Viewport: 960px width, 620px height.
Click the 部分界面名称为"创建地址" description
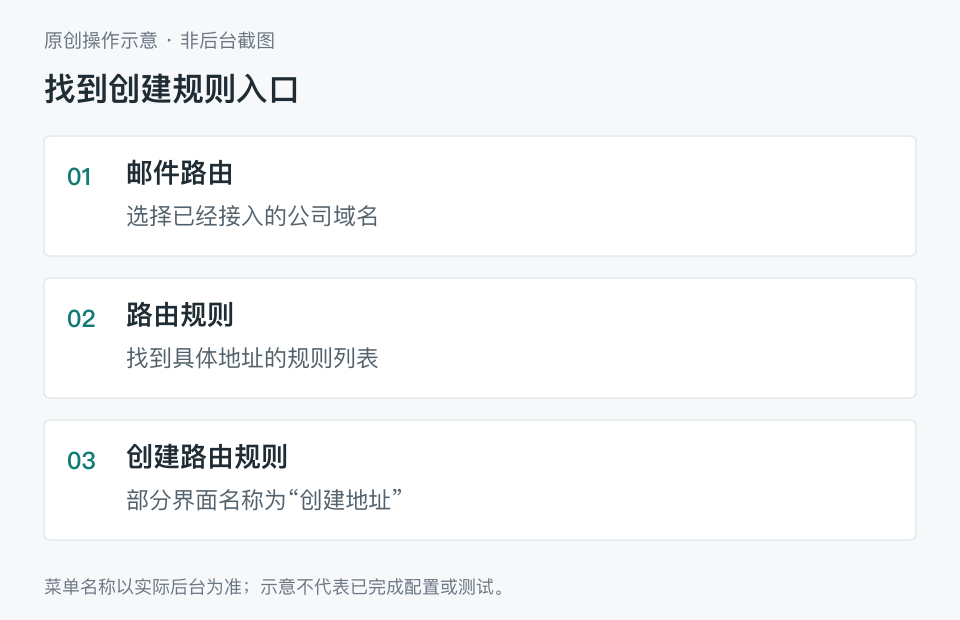[264, 500]
